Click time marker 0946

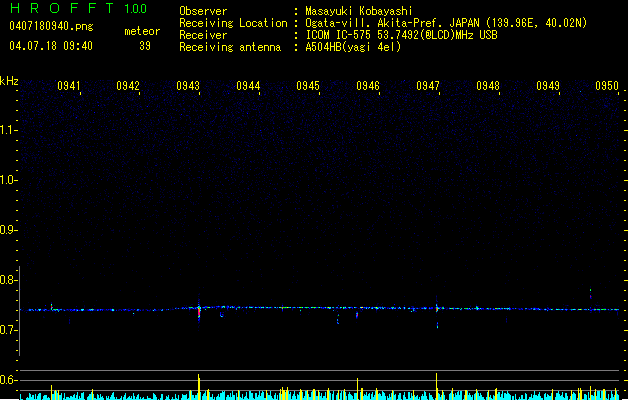point(368,86)
